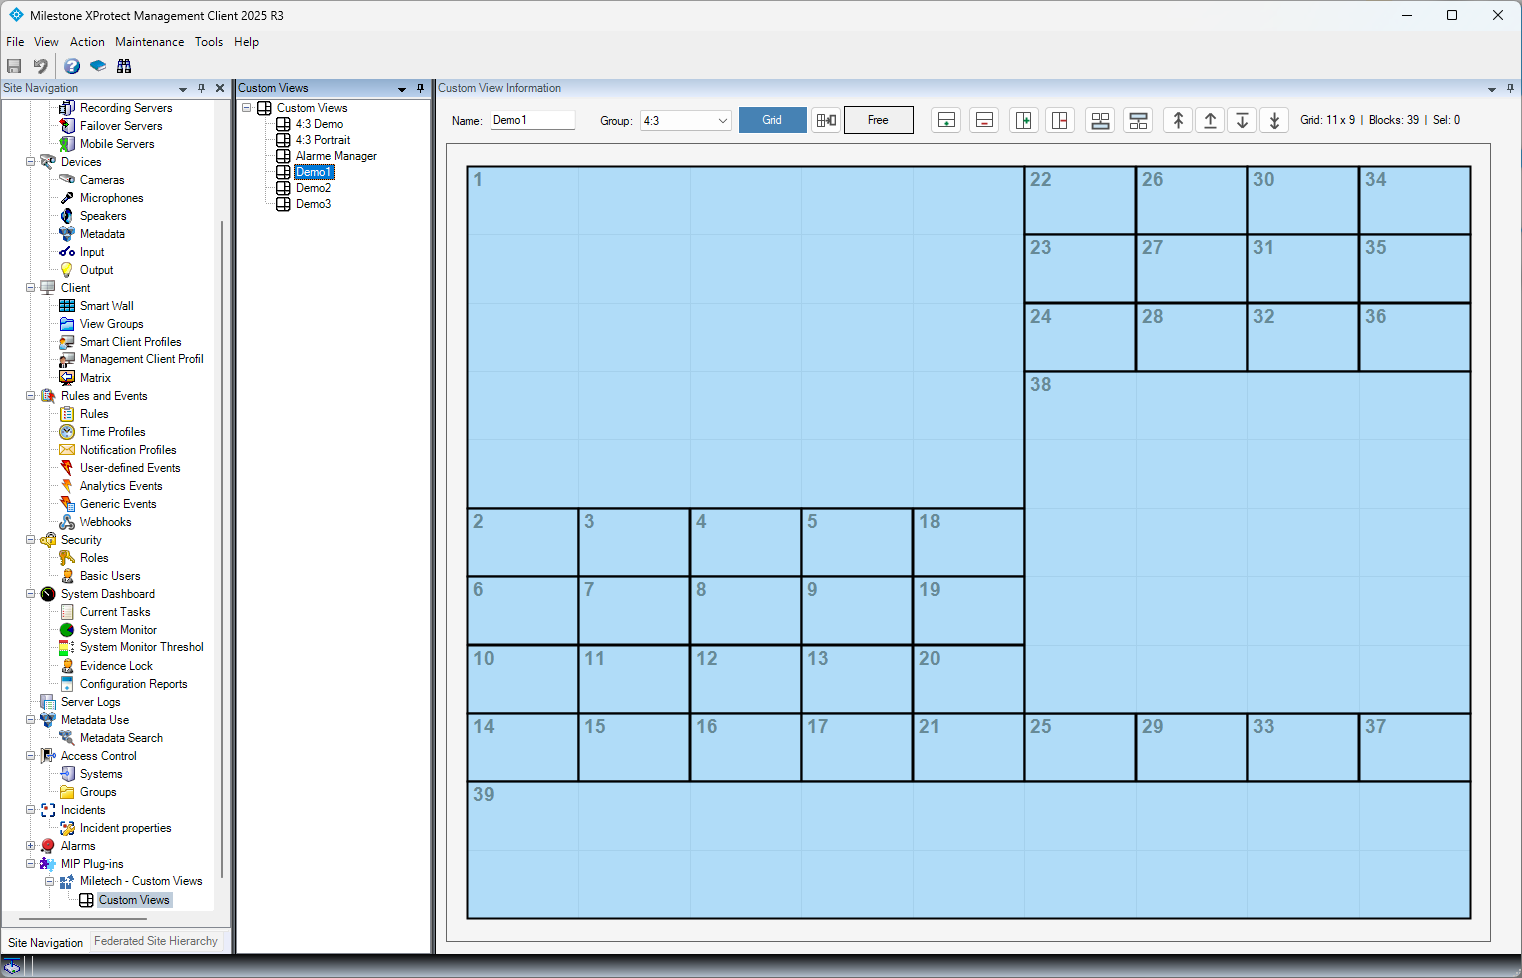Open Custom Views under Miletech plug-in
Screen dimensions: 1522x978
tap(134, 900)
